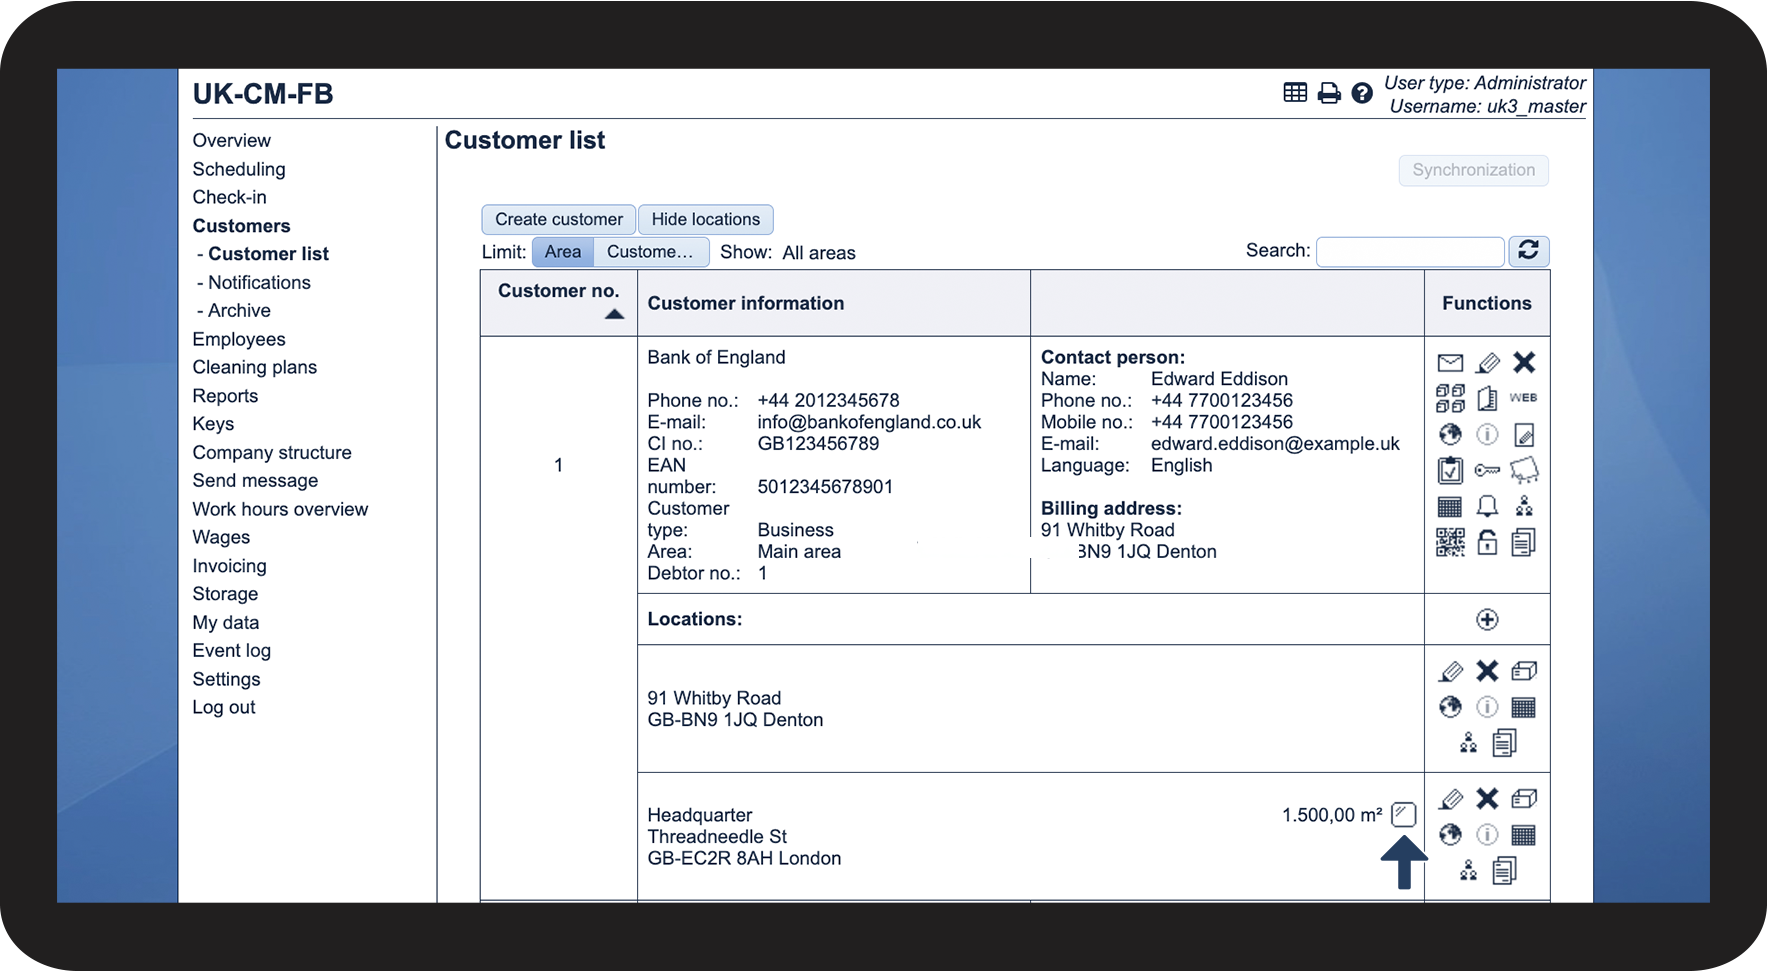This screenshot has width=1767, height=971.
Task: Open Employees in the sidebar
Action: coord(239,339)
